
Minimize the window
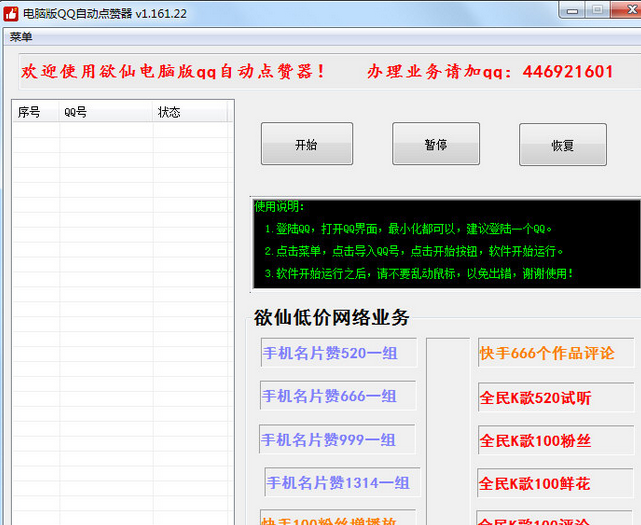pos(572,10)
